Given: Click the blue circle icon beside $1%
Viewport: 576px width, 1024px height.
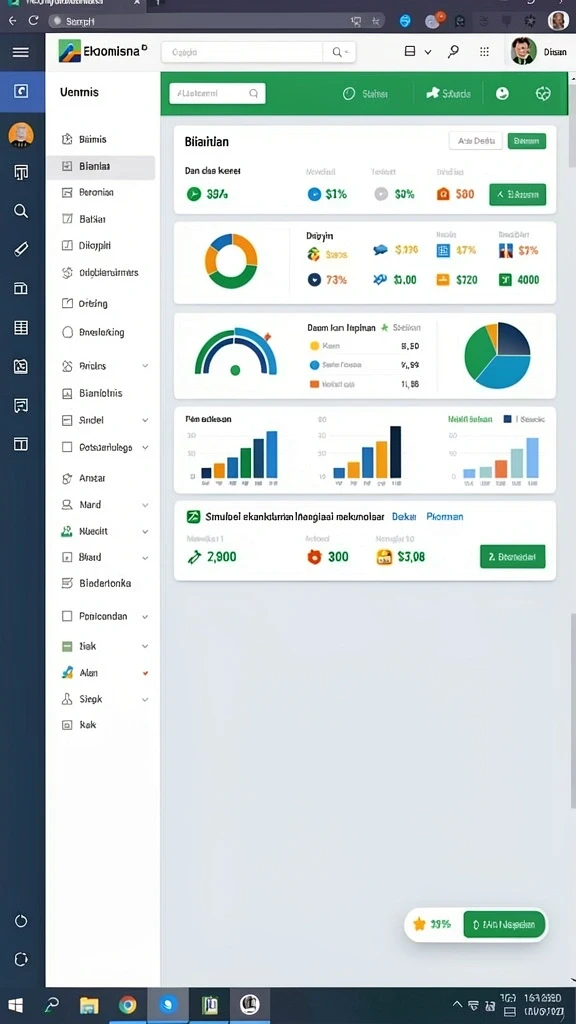Looking at the screenshot, I should [x=314, y=194].
